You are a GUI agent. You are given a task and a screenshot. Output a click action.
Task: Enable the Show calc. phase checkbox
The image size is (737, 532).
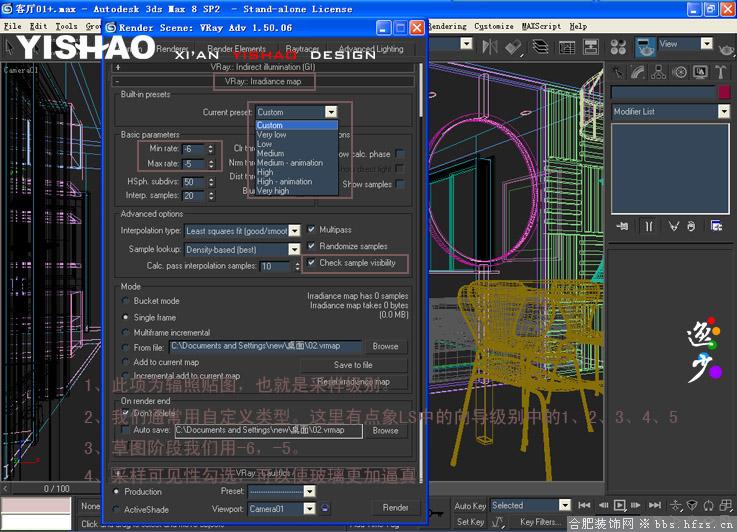tap(400, 154)
